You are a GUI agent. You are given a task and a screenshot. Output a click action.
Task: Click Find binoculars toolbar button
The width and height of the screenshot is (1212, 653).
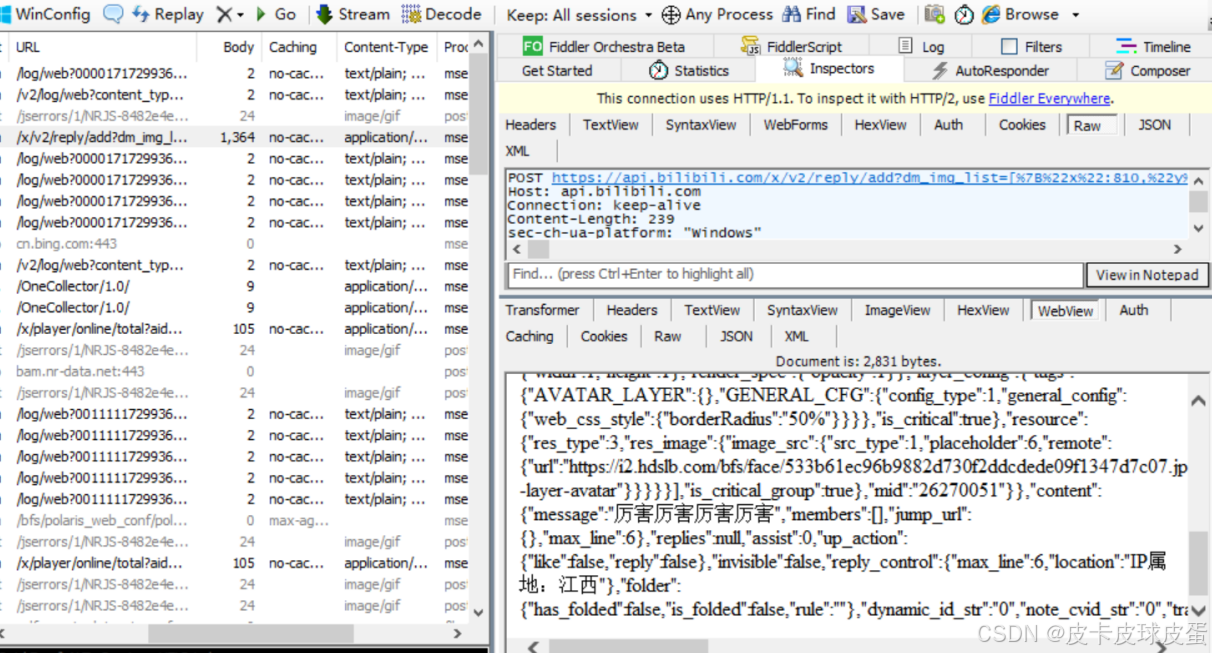point(808,15)
